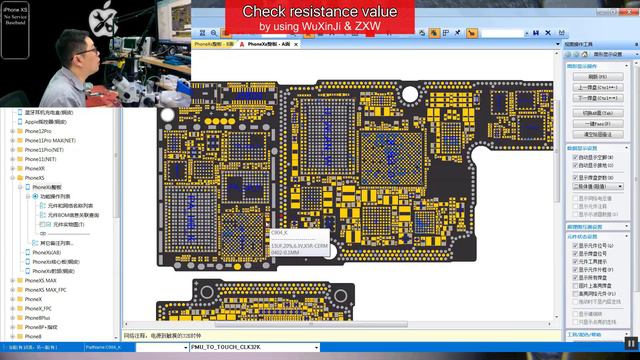Enable 图片上高亮焊盘 checkbox
Viewport: 640px width, 360px height.
point(576,286)
